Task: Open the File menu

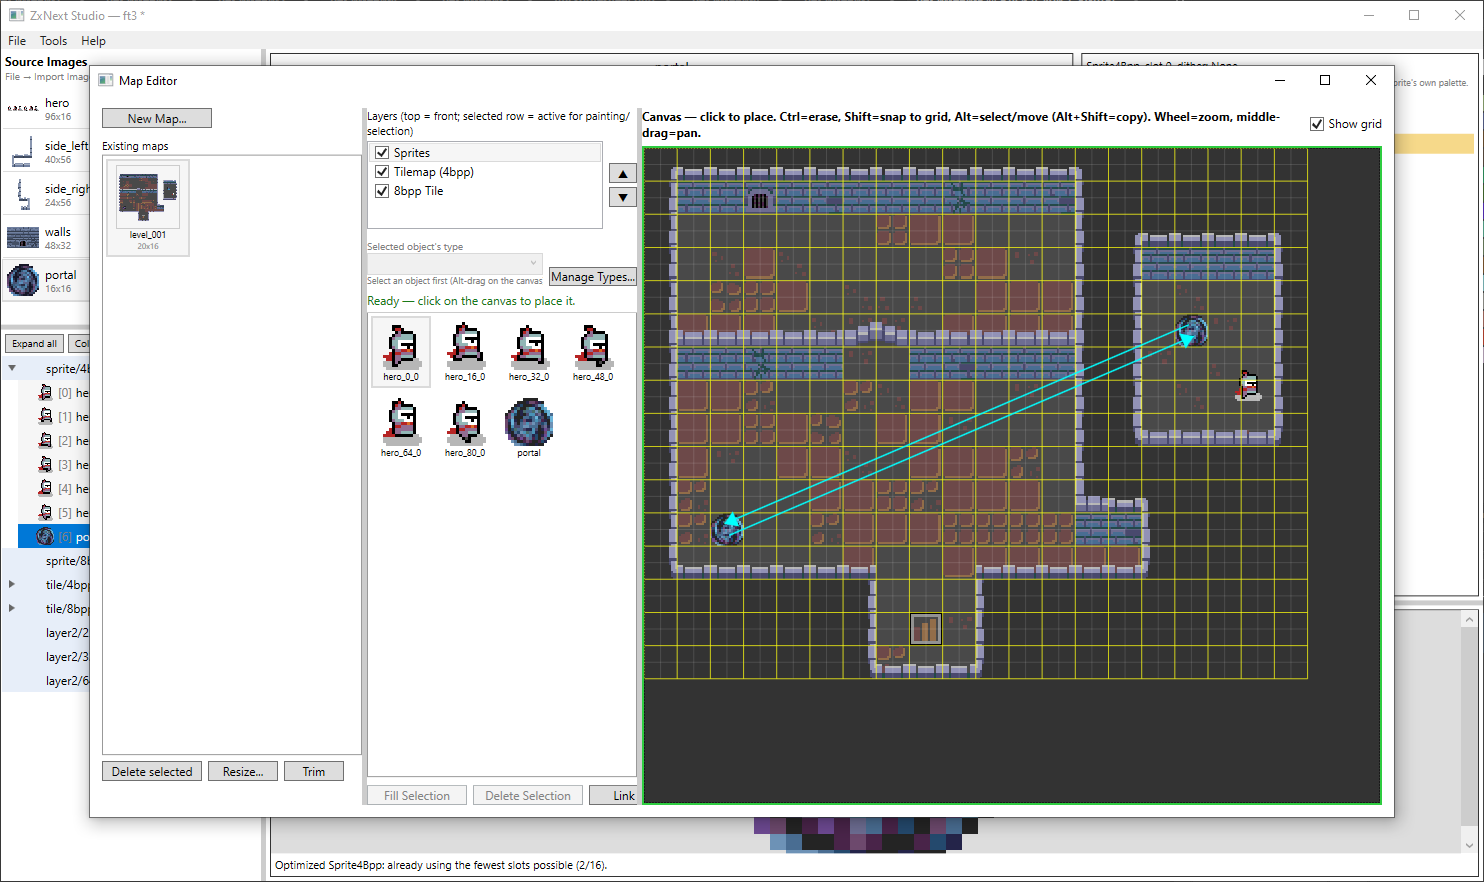Action: click(17, 41)
